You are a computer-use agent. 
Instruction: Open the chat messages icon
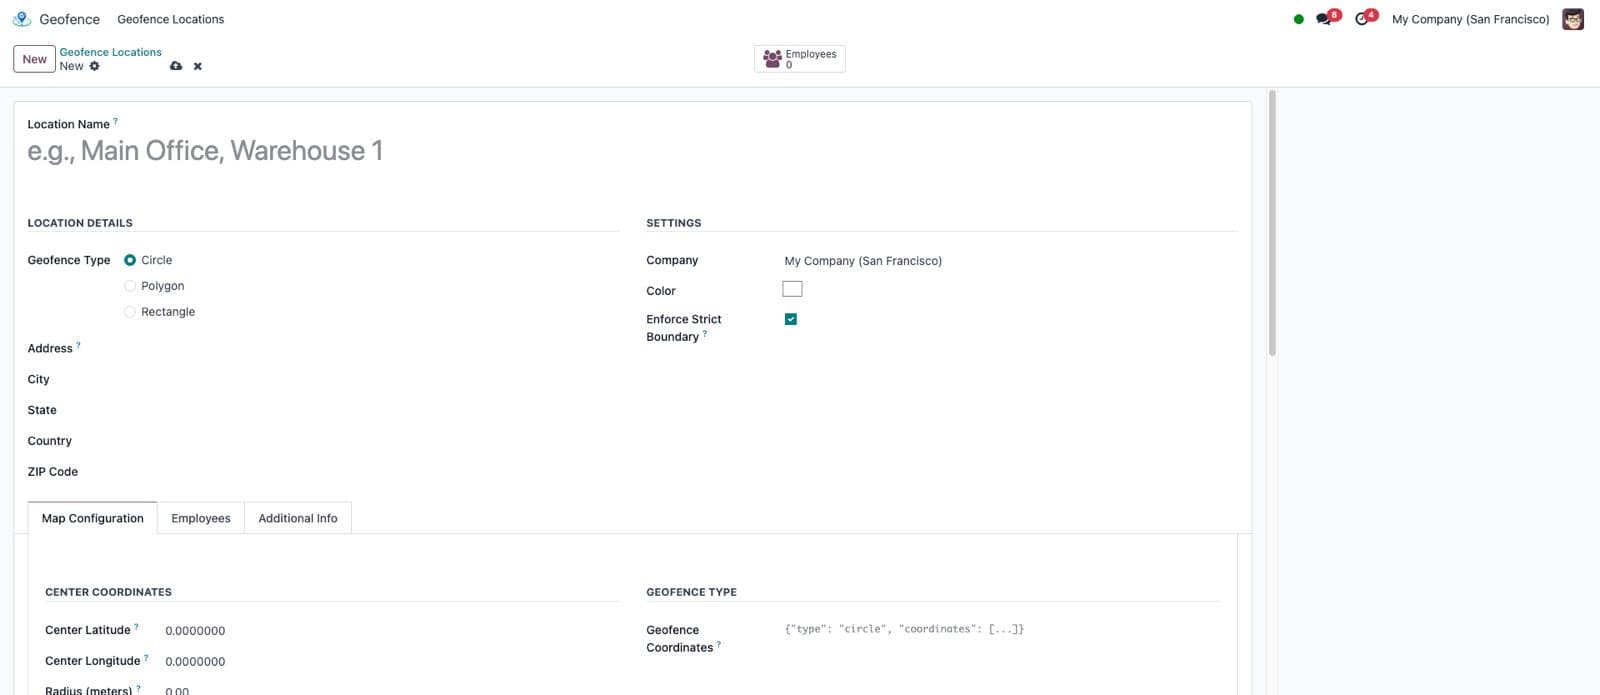[1324, 19]
